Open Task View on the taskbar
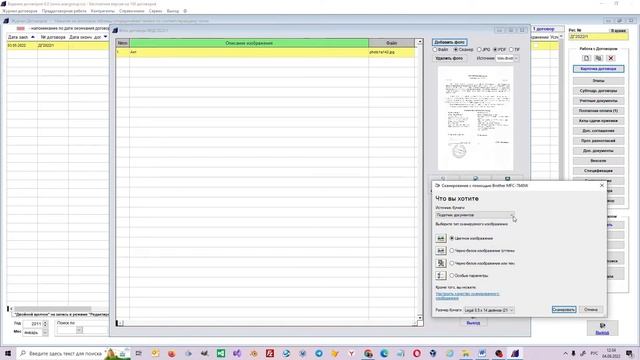Screen dimensions: 640x360 [x=139, y=353]
